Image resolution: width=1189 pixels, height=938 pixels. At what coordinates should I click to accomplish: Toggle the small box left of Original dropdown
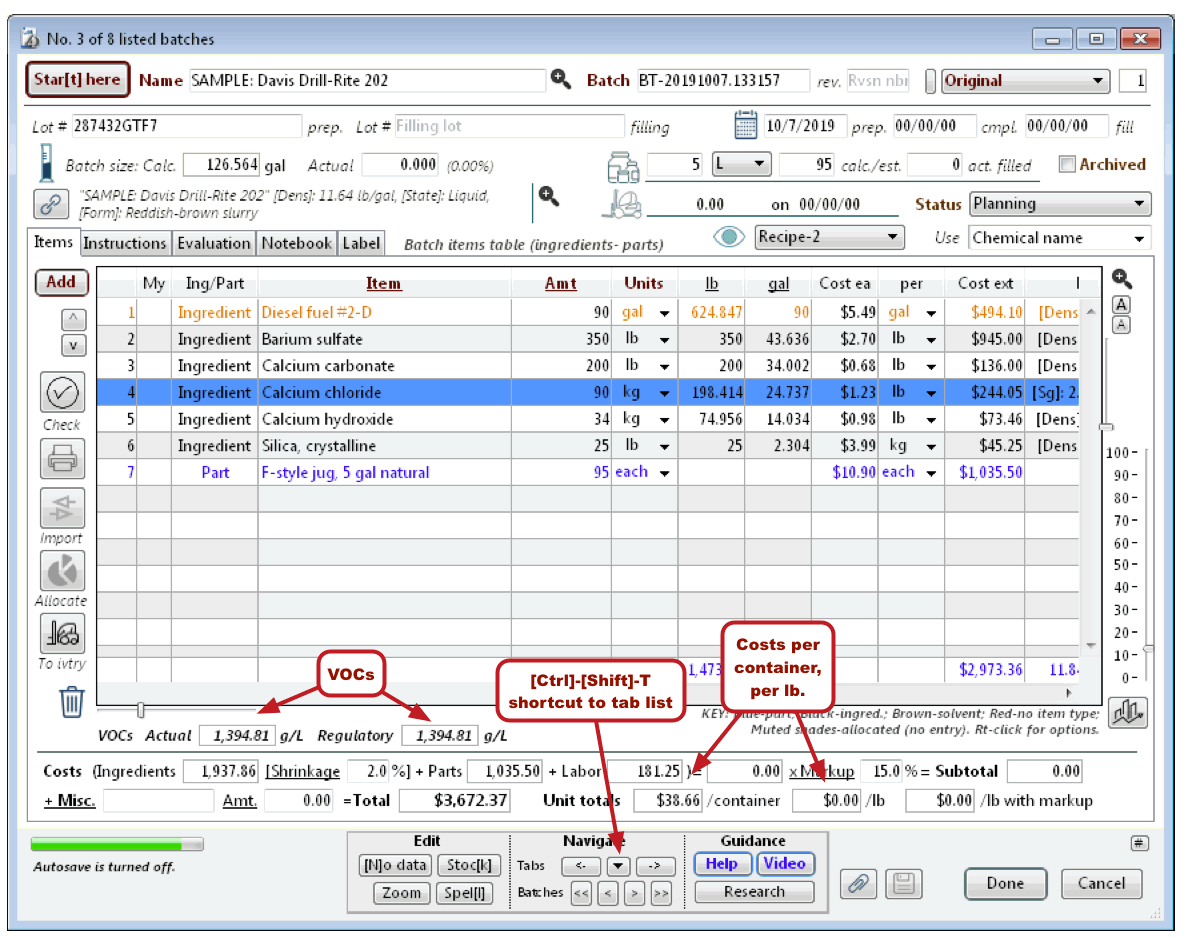pos(930,81)
